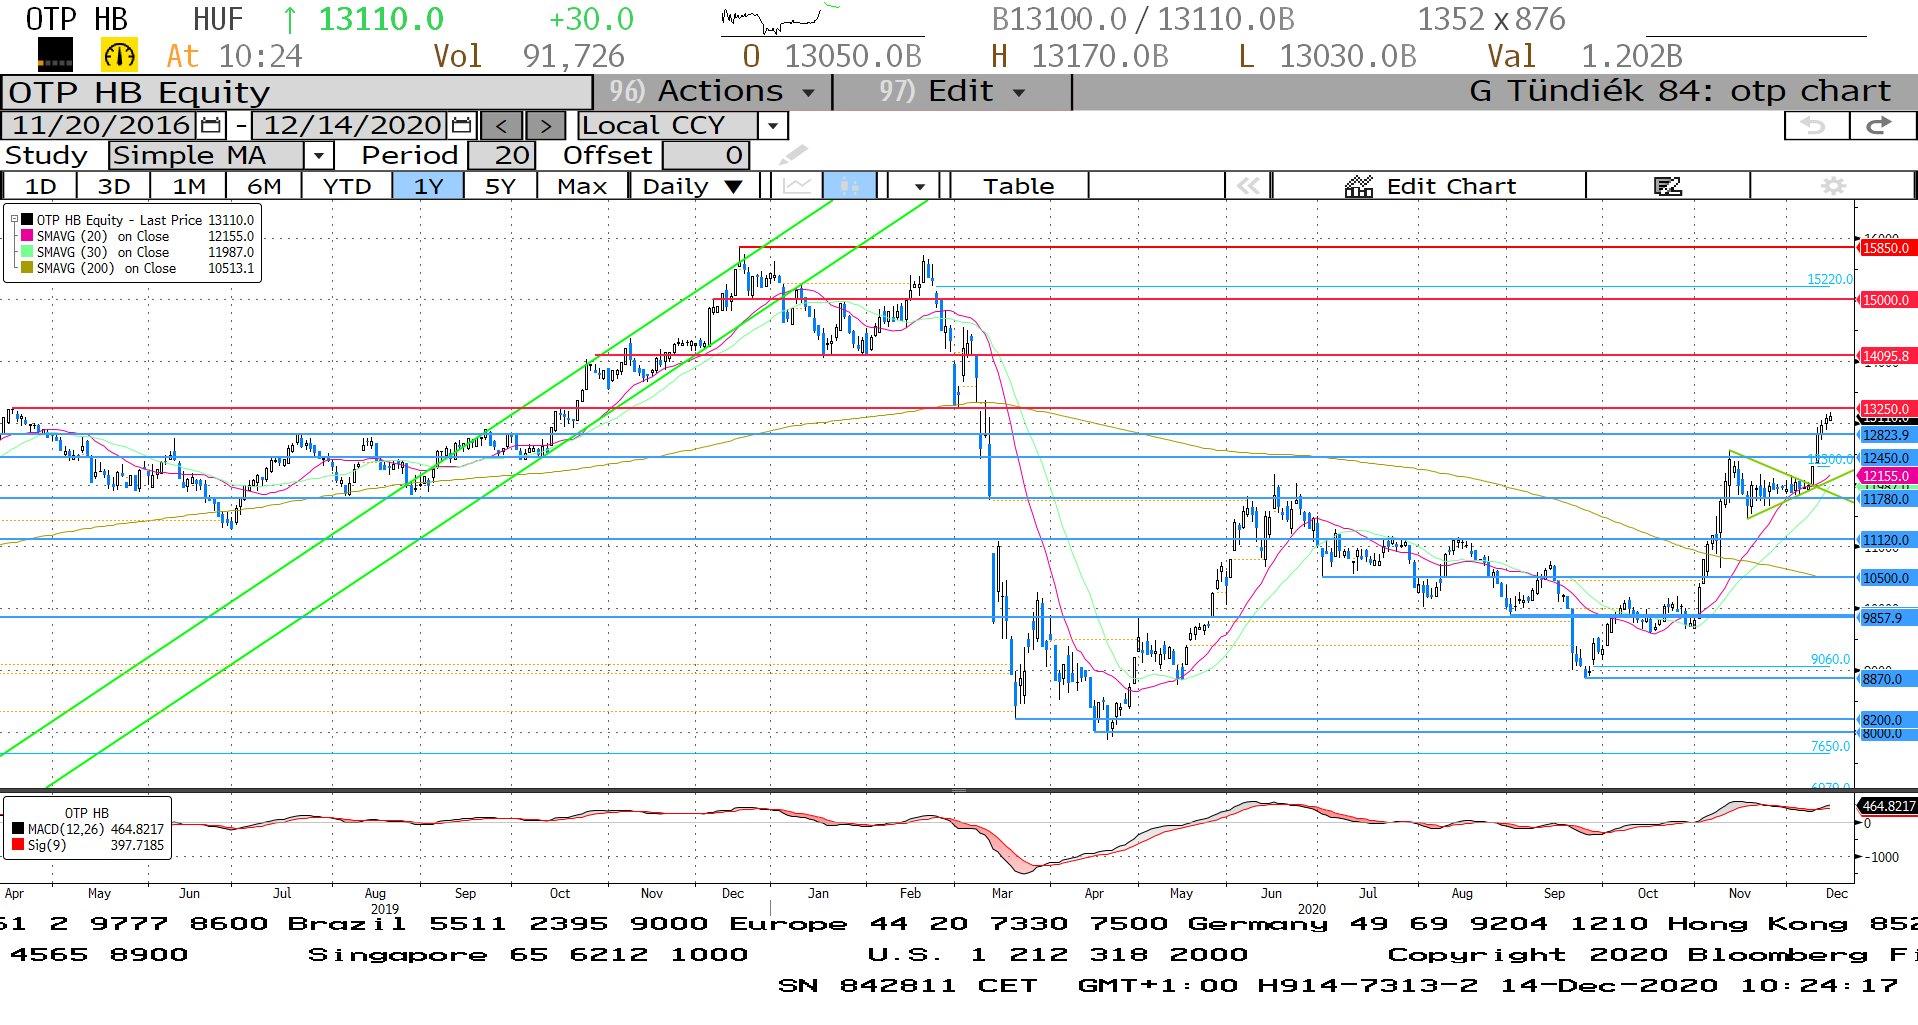This screenshot has width=1918, height=1025.
Task: Select the magenta 12155.0 SMA label
Action: click(1886, 476)
